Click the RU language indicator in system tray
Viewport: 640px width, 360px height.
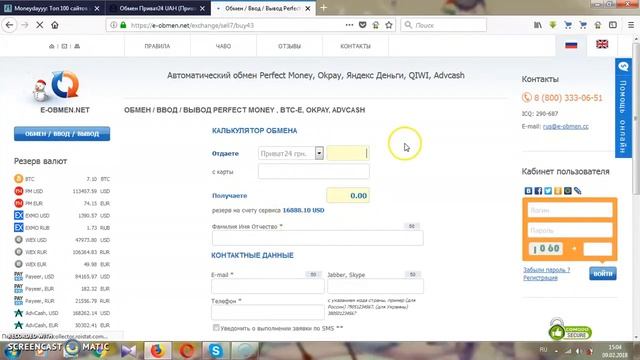tap(543, 350)
